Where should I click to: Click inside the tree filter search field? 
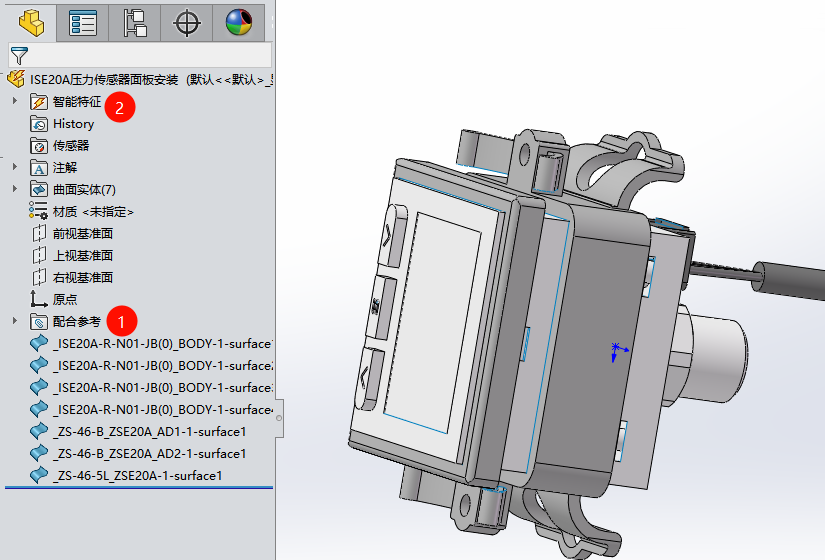pos(150,55)
